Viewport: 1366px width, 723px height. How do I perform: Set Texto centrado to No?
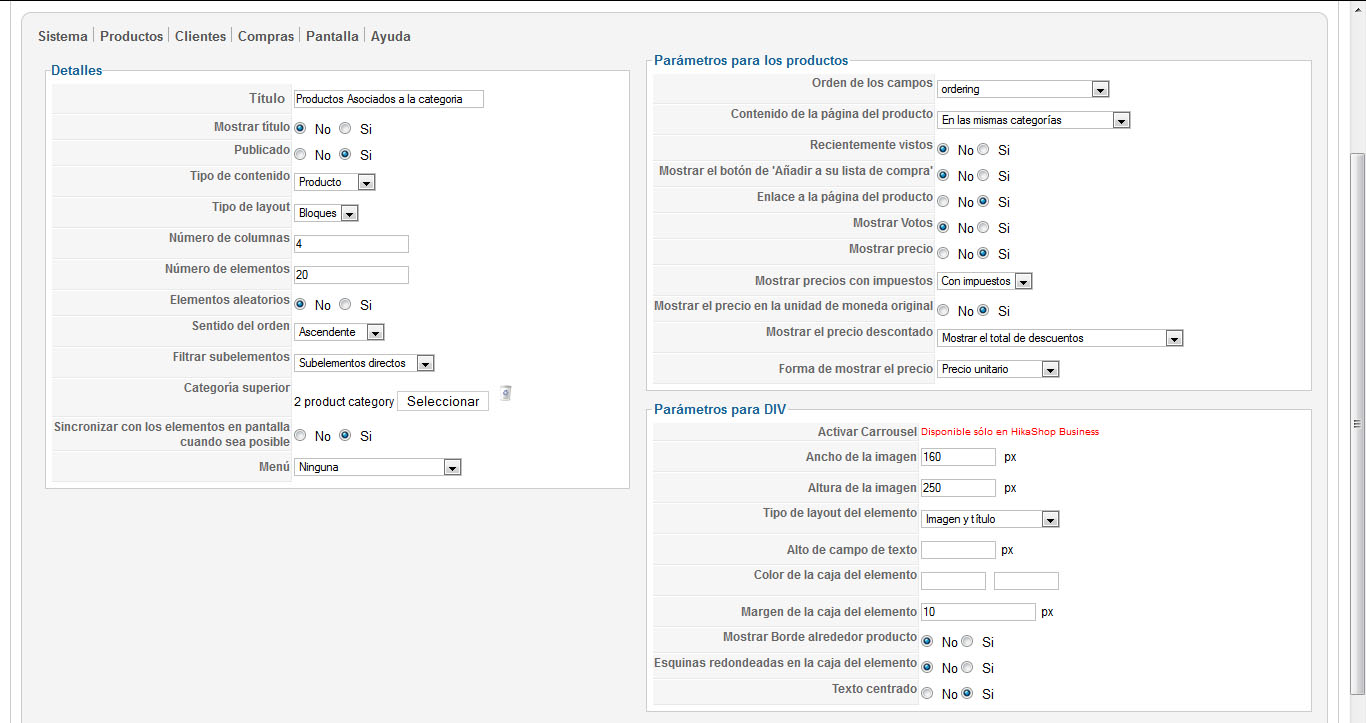coord(927,693)
